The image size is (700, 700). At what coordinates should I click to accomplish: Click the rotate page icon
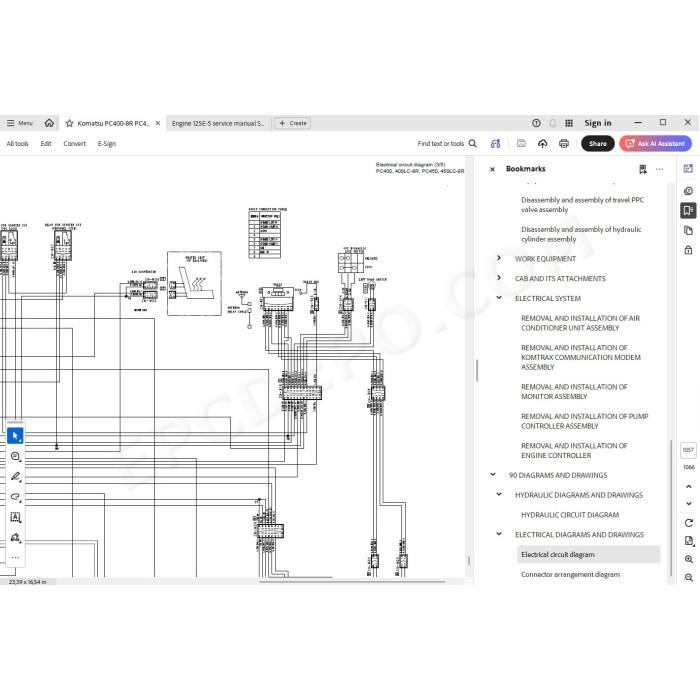pyautogui.click(x=688, y=523)
